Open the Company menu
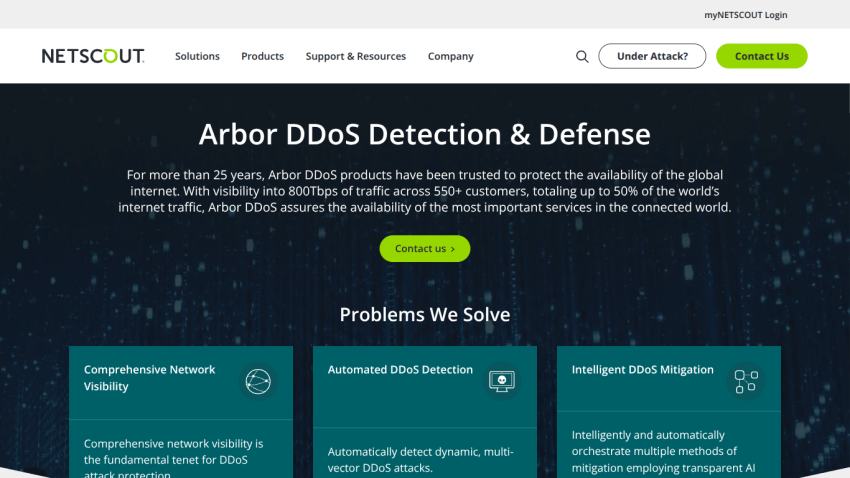The width and height of the screenshot is (850, 478). coord(450,56)
